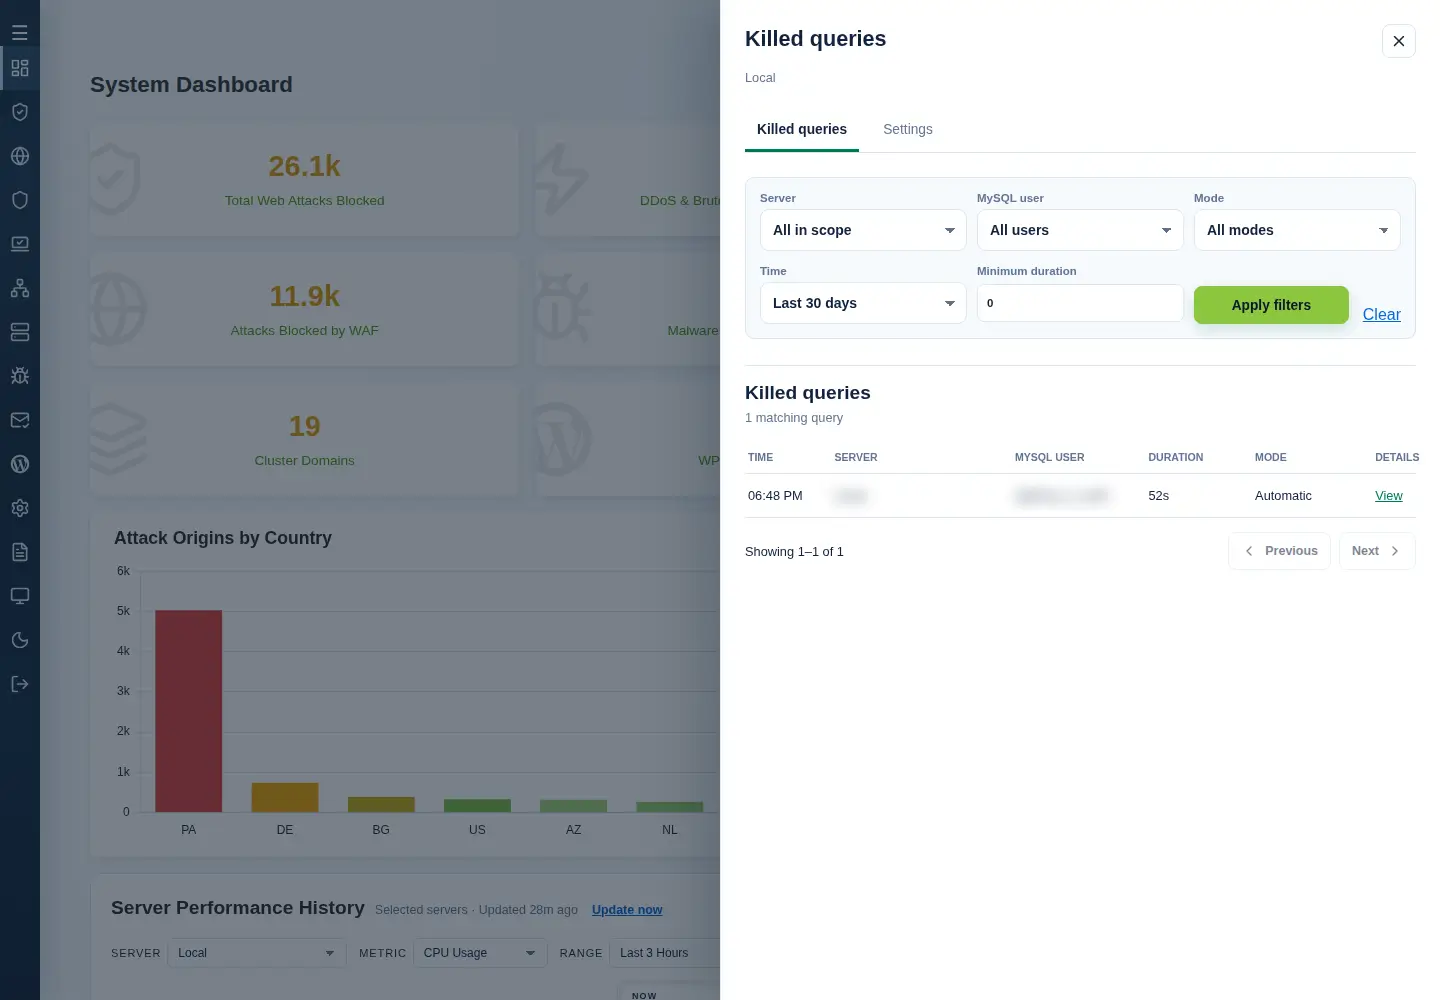Open the globe sidebar icon
Screen dimensions: 1440x1000
[19, 156]
